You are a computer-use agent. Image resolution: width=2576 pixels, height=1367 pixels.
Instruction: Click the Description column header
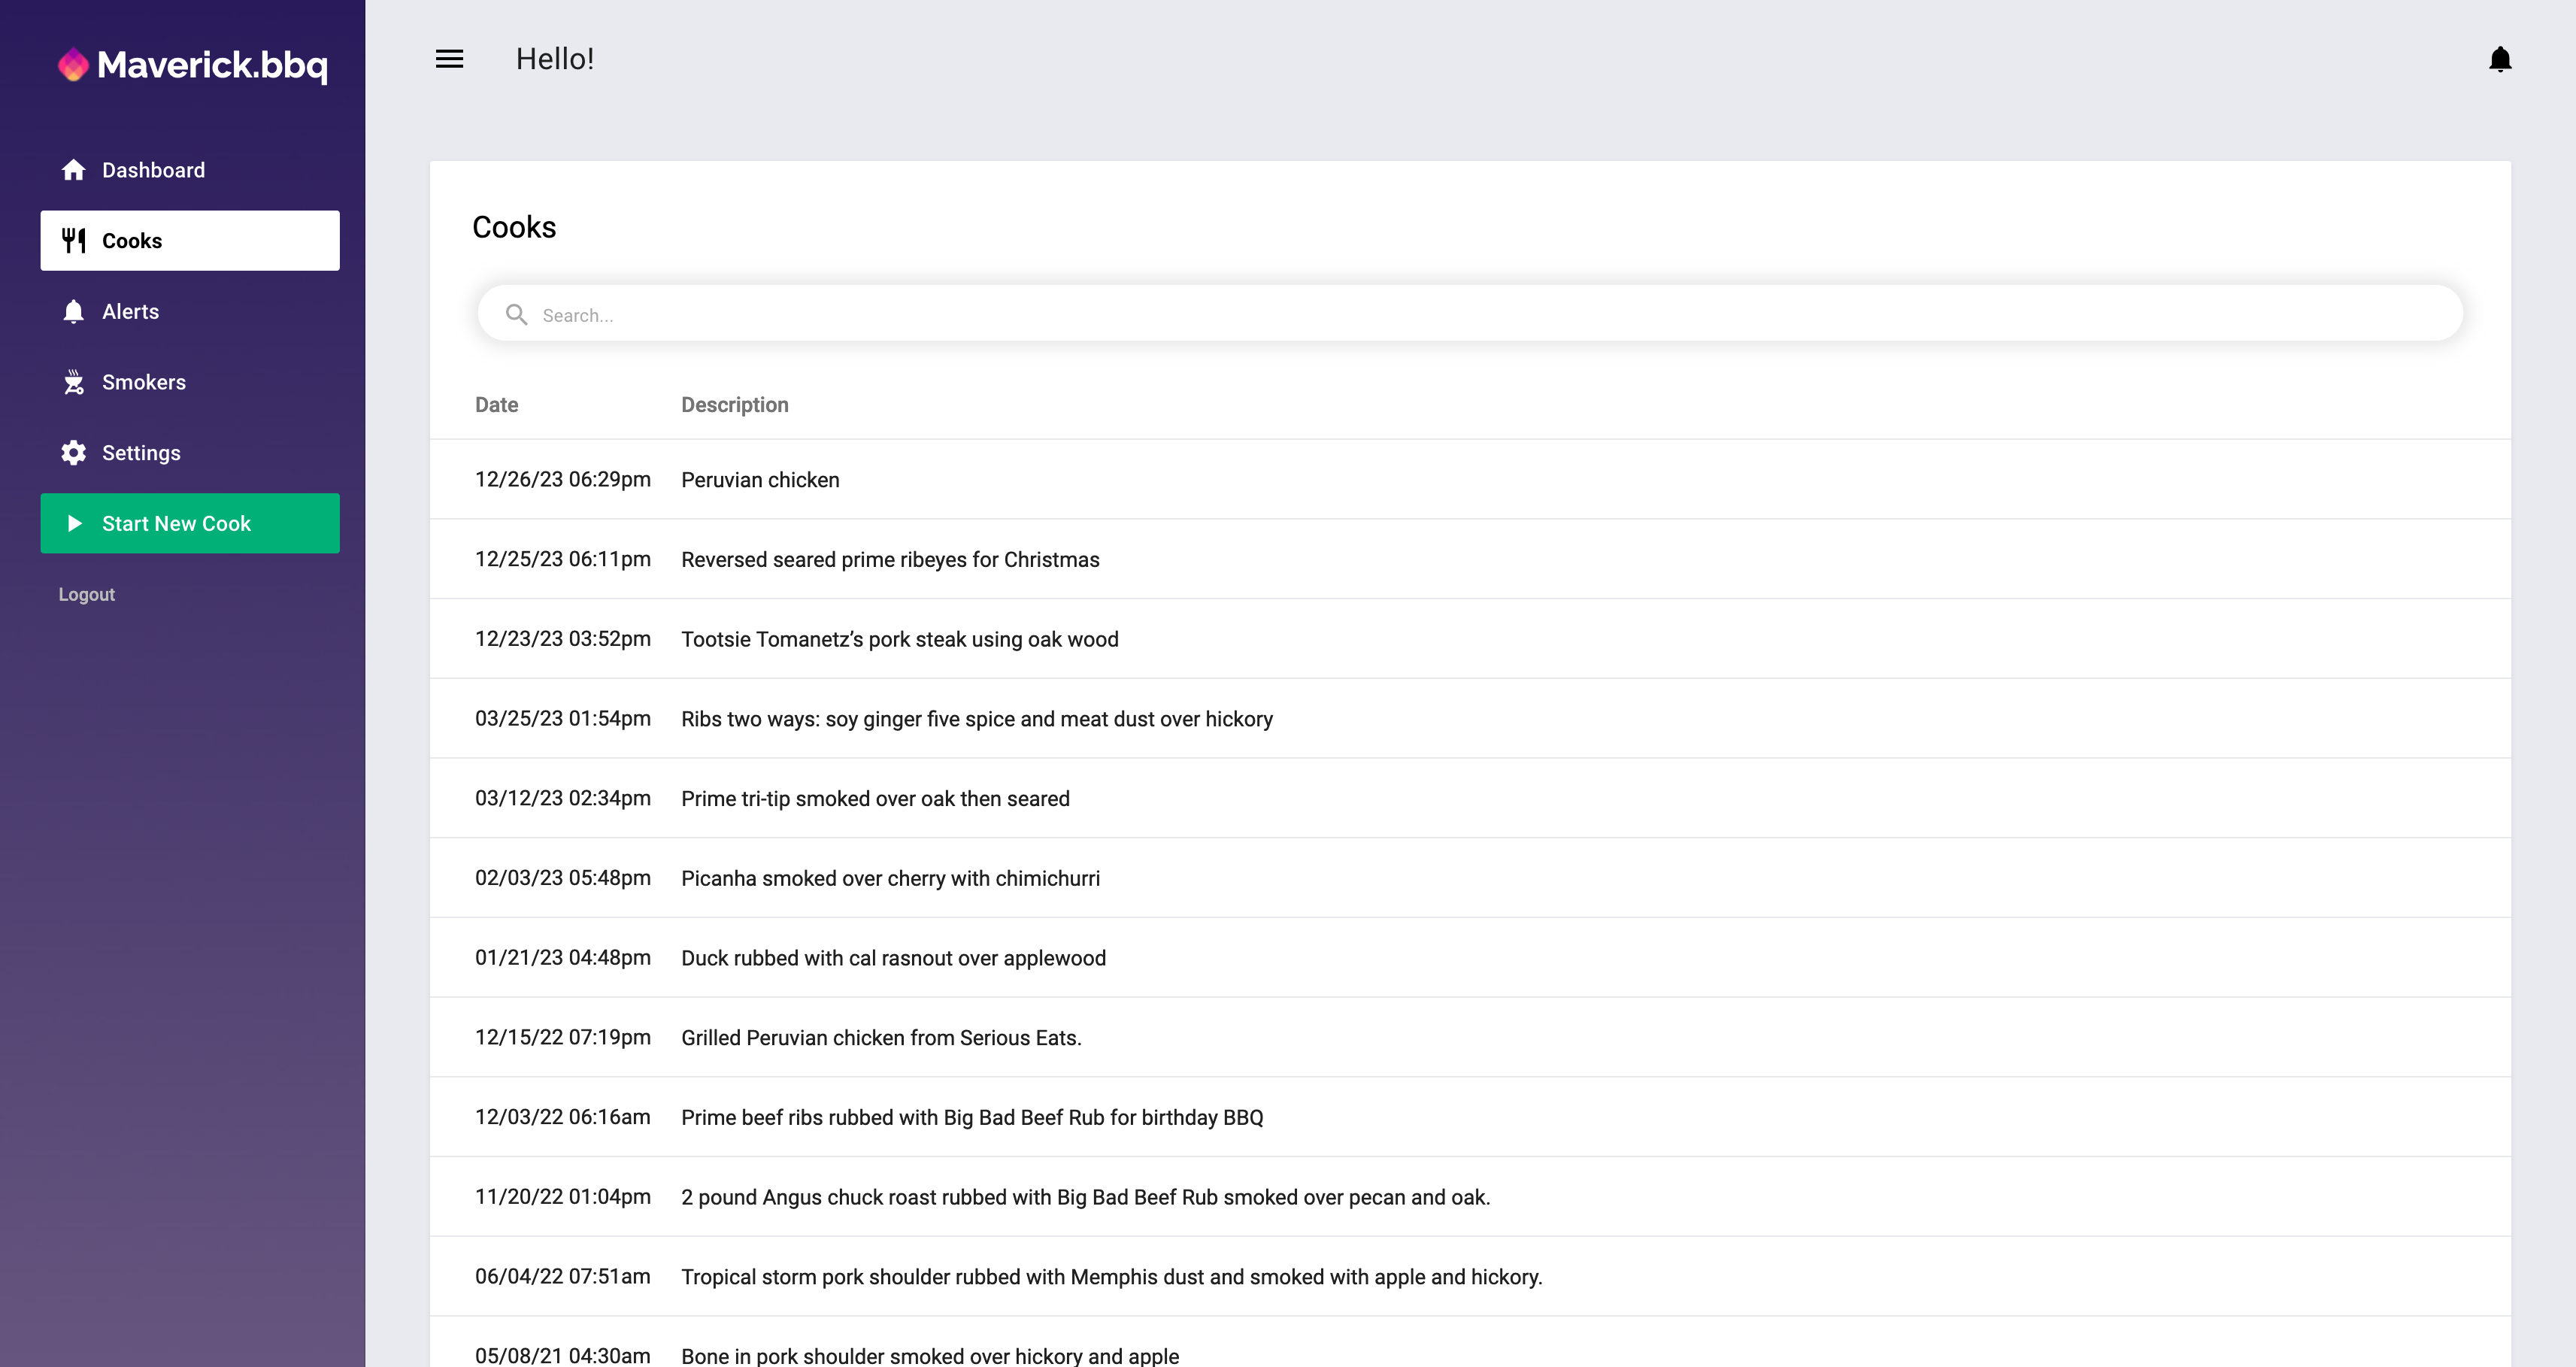point(734,405)
